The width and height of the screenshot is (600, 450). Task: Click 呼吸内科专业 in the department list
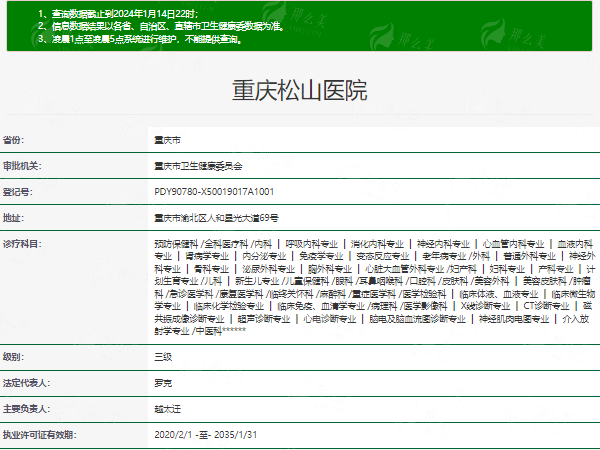(311, 244)
